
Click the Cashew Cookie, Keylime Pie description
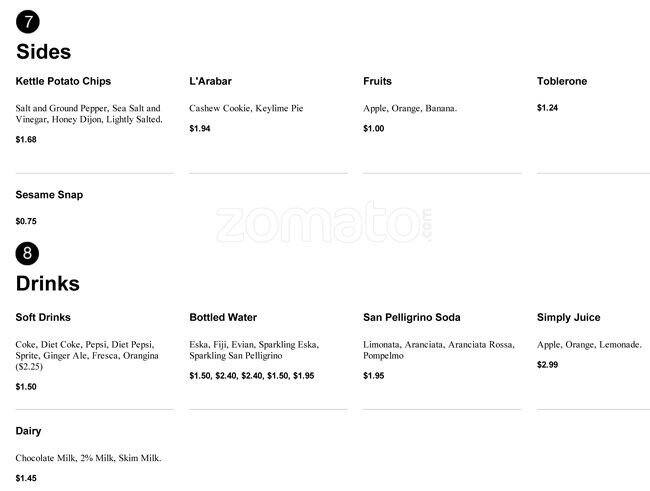[246, 108]
